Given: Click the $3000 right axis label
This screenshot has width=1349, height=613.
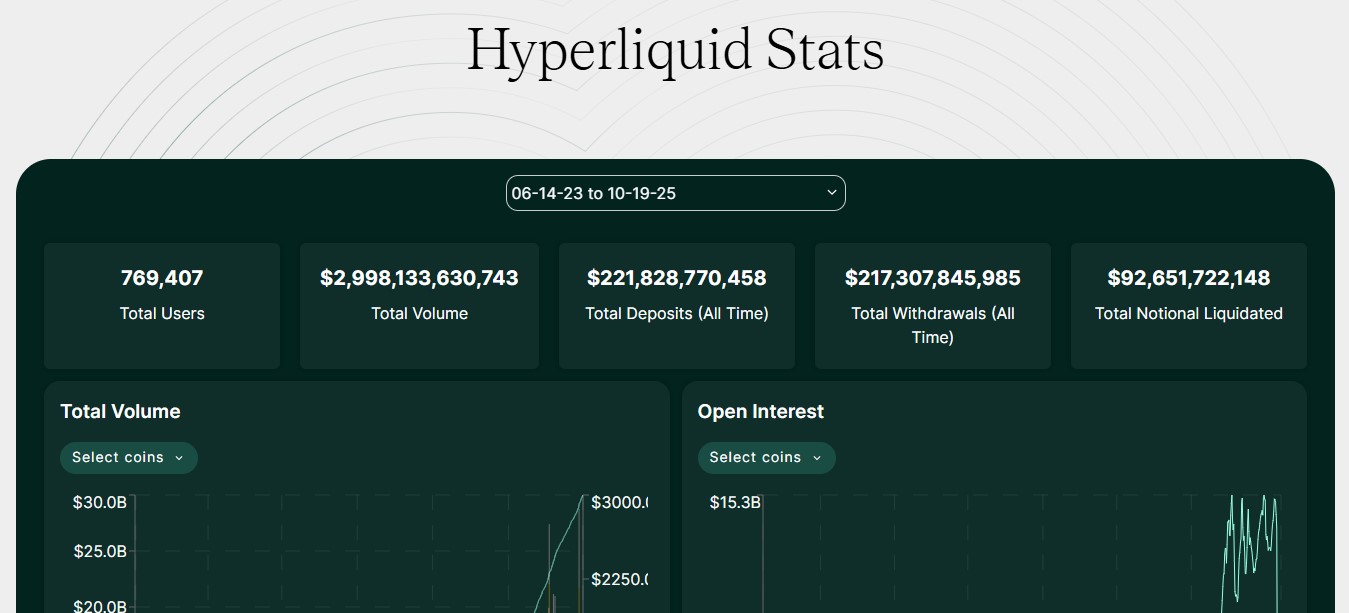Looking at the screenshot, I should pos(619,502).
